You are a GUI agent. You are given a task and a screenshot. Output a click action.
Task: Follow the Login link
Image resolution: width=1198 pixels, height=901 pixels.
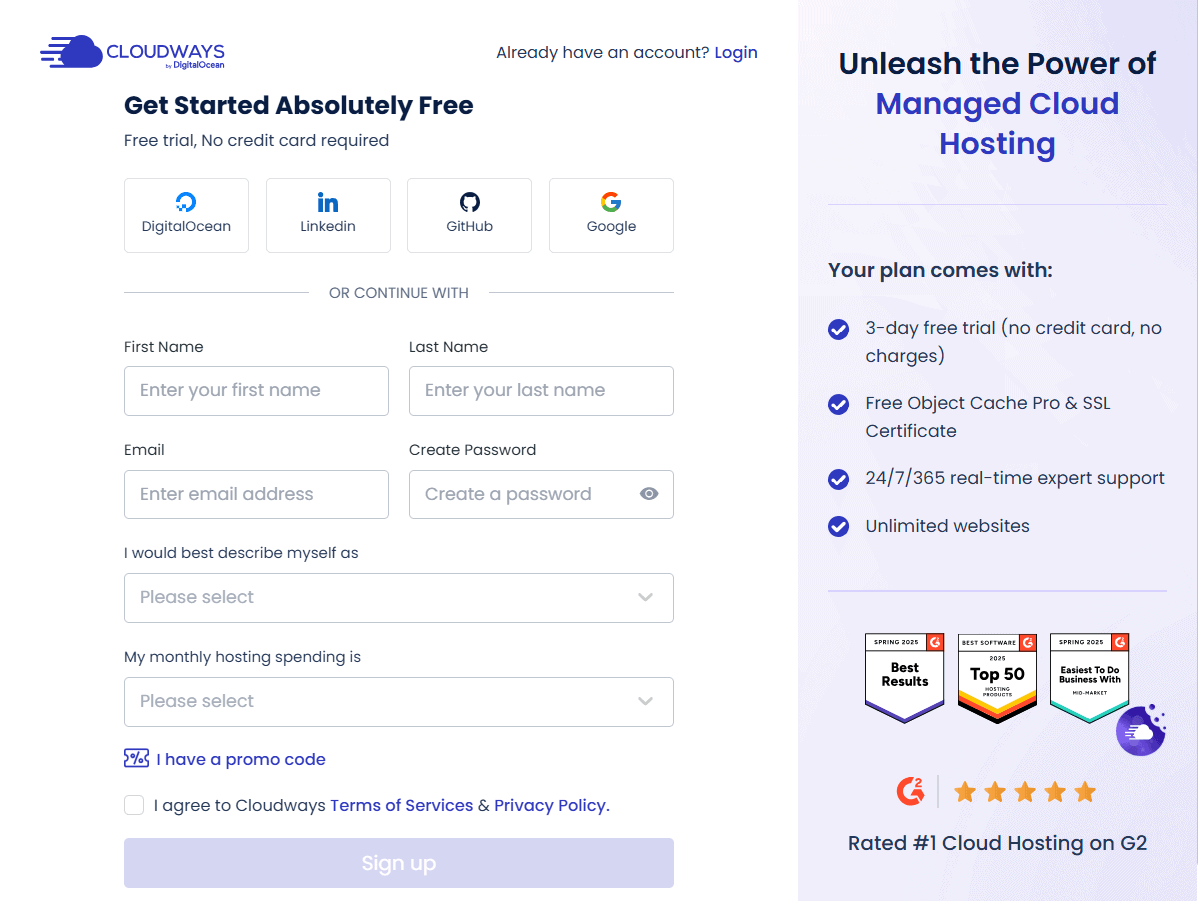coord(736,53)
